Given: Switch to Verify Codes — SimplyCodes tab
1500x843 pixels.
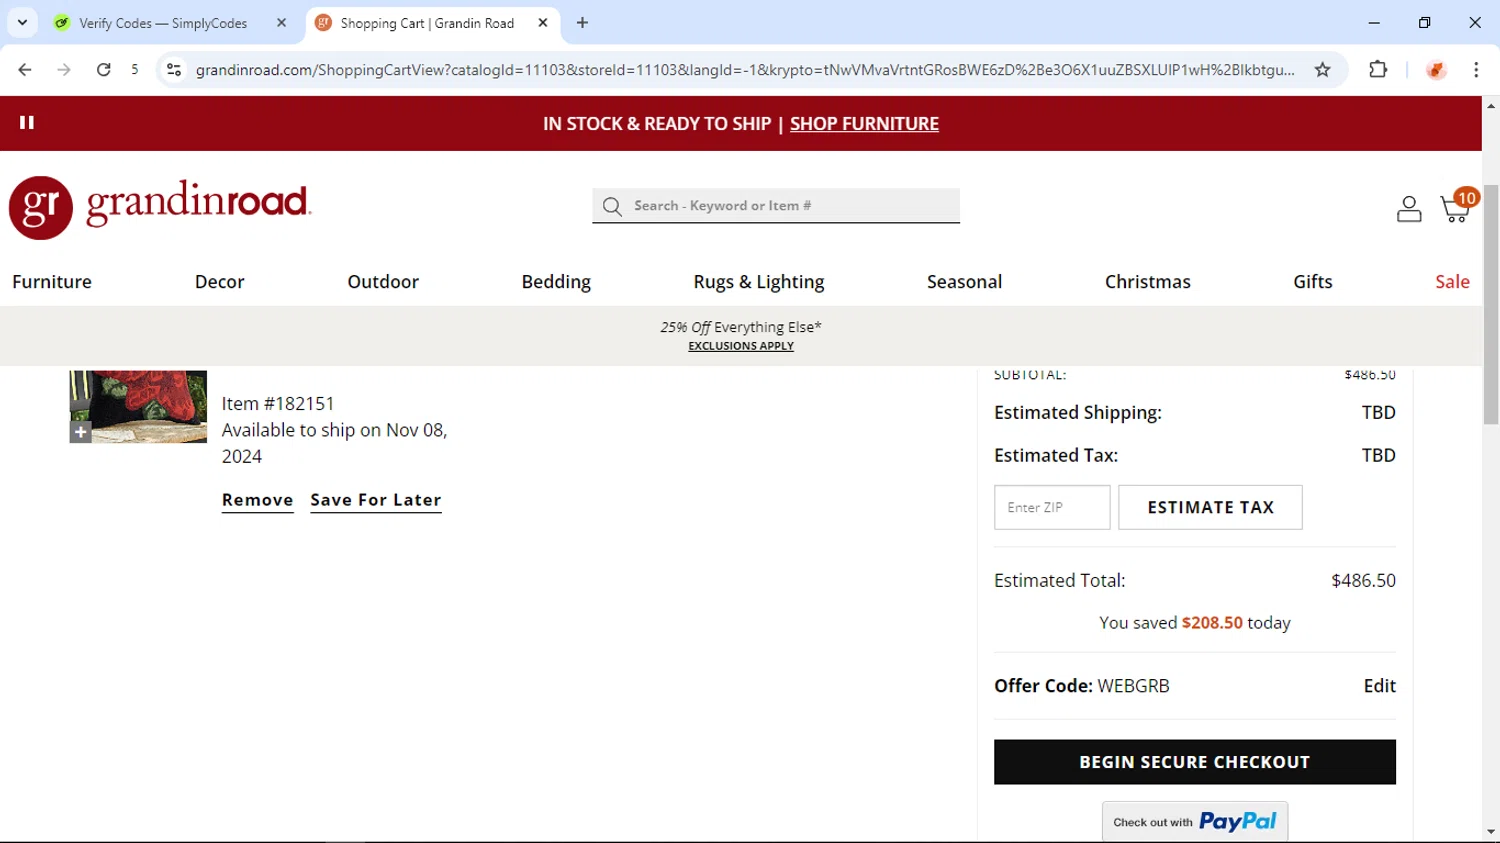Looking at the screenshot, I should (162, 23).
